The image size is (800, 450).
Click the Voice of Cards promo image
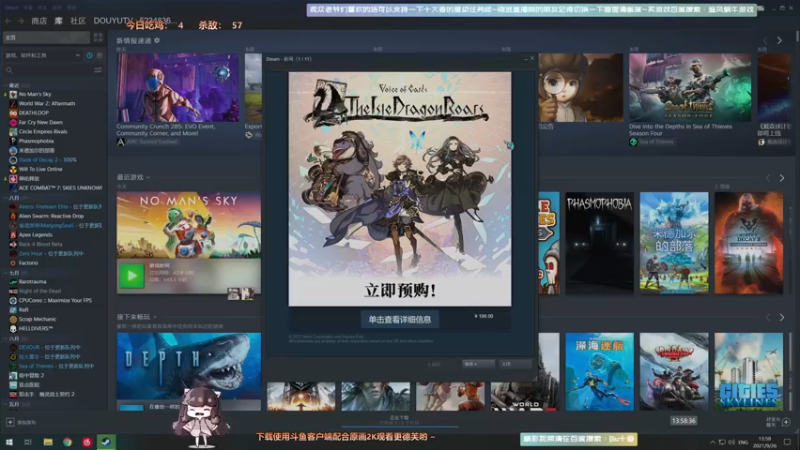coord(400,189)
